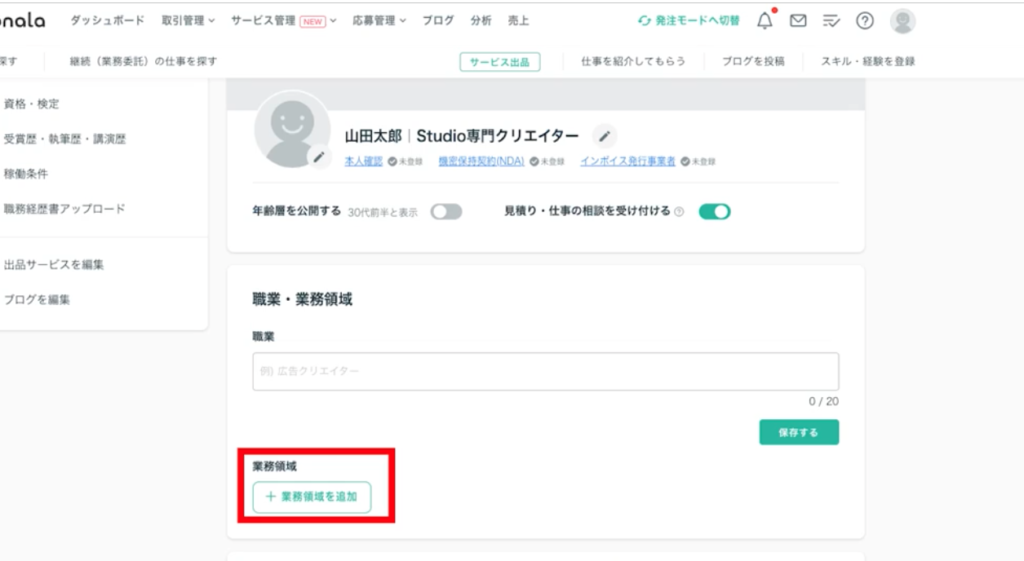Edit the profile photo with pencil icon
Image resolution: width=1024 pixels, height=561 pixels.
319,157
